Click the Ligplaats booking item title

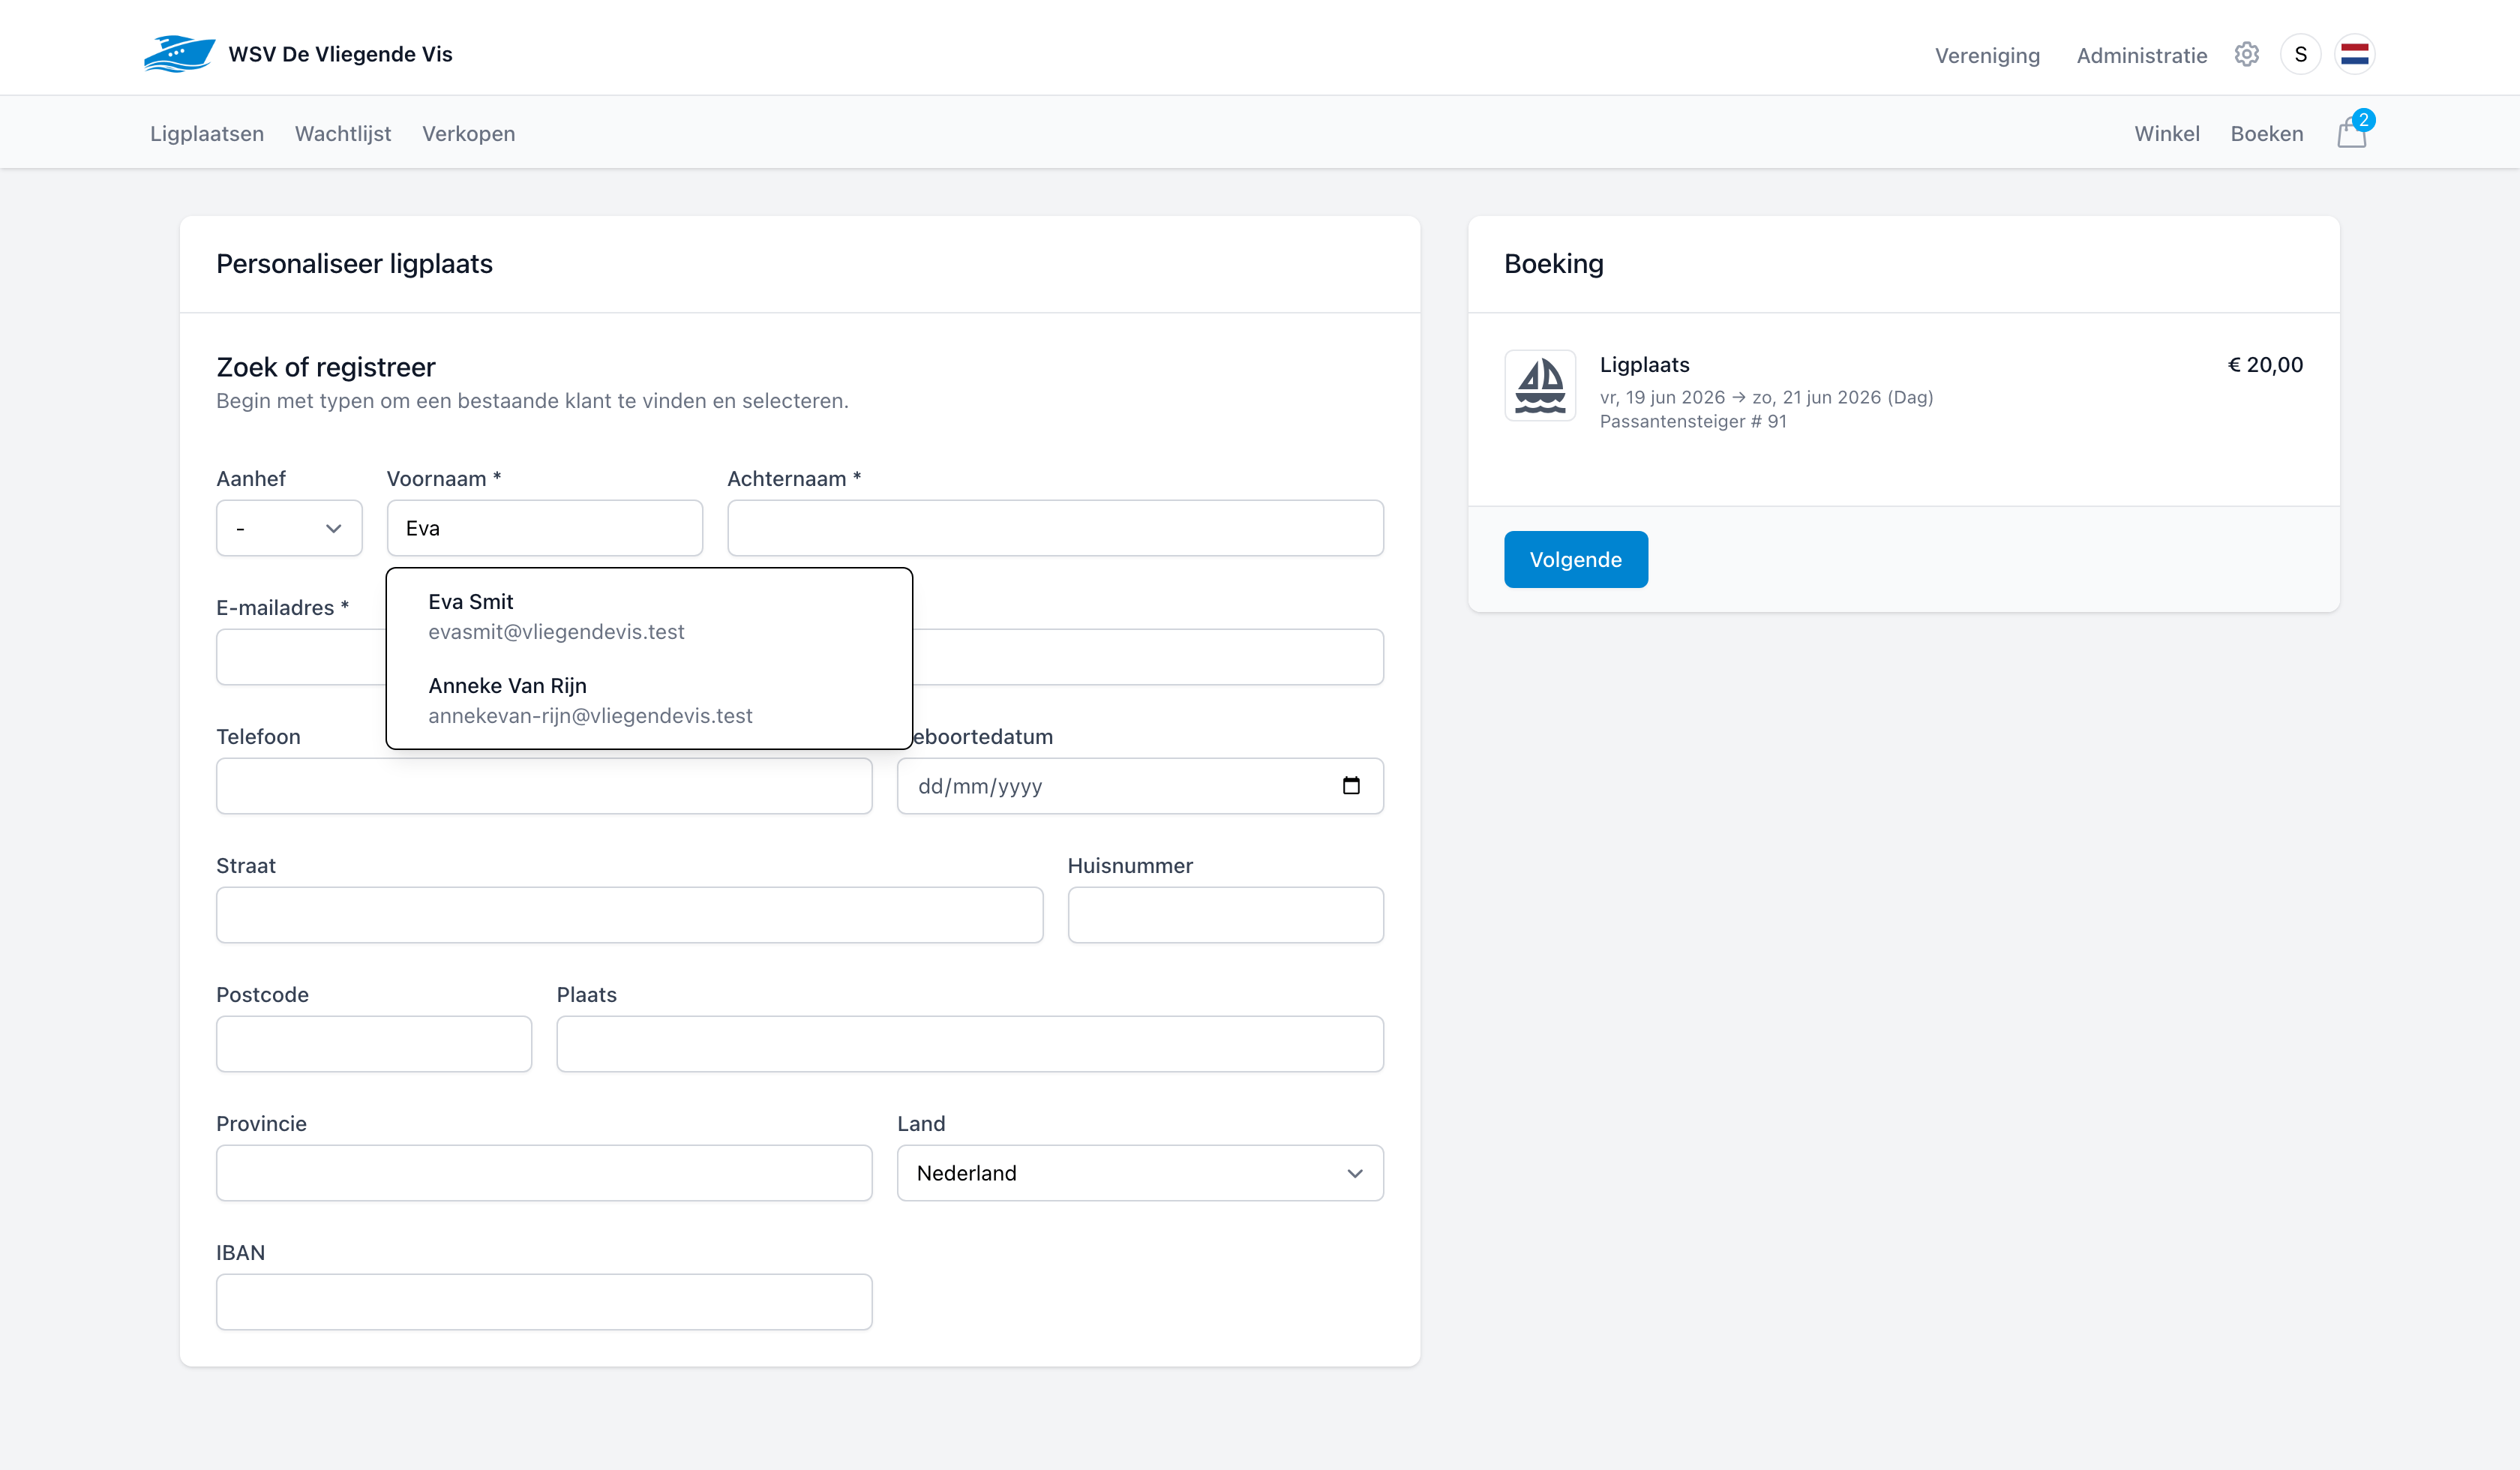click(x=1644, y=365)
